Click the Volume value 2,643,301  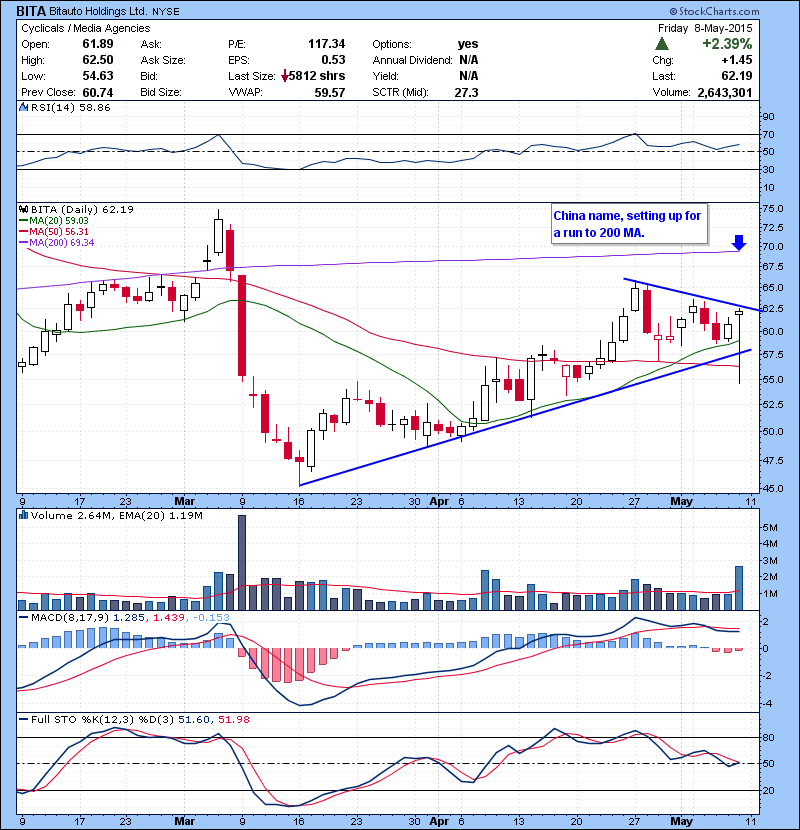coord(725,92)
